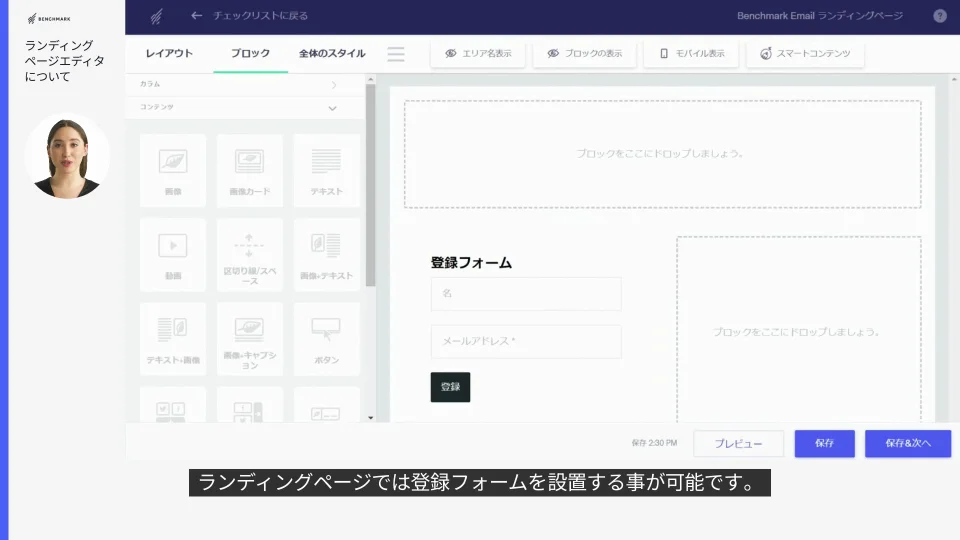Click チェックリストに戻る link
The height and width of the screenshot is (540, 960).
(260, 16)
